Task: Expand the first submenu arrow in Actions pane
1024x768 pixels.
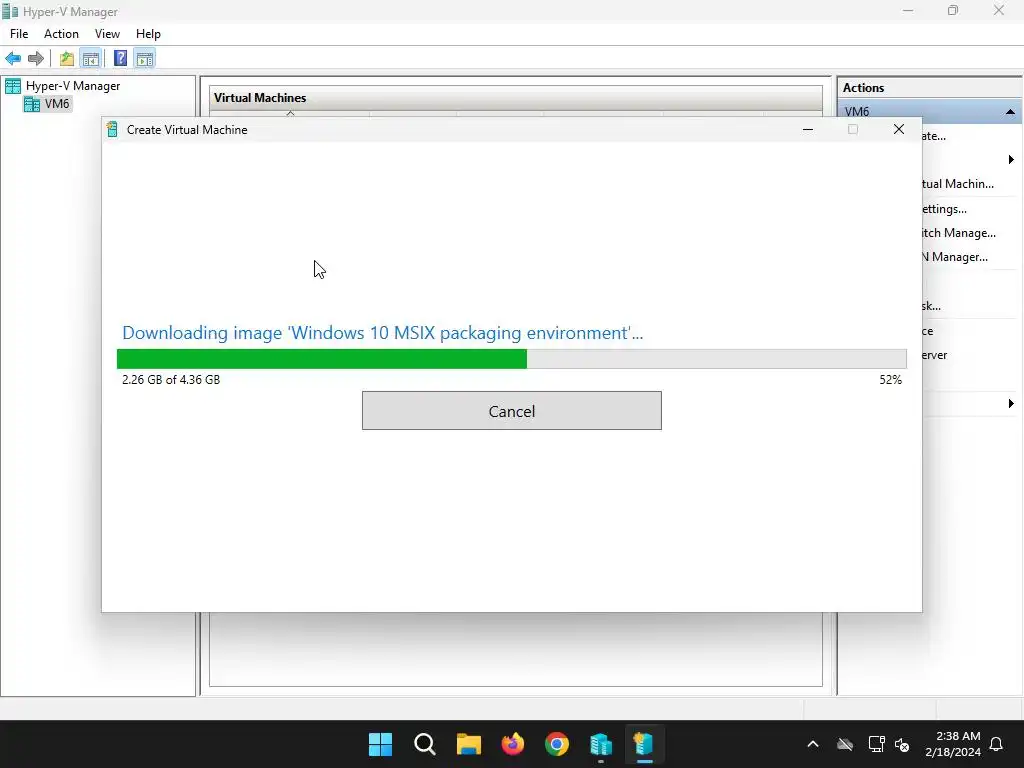Action: (1011, 160)
